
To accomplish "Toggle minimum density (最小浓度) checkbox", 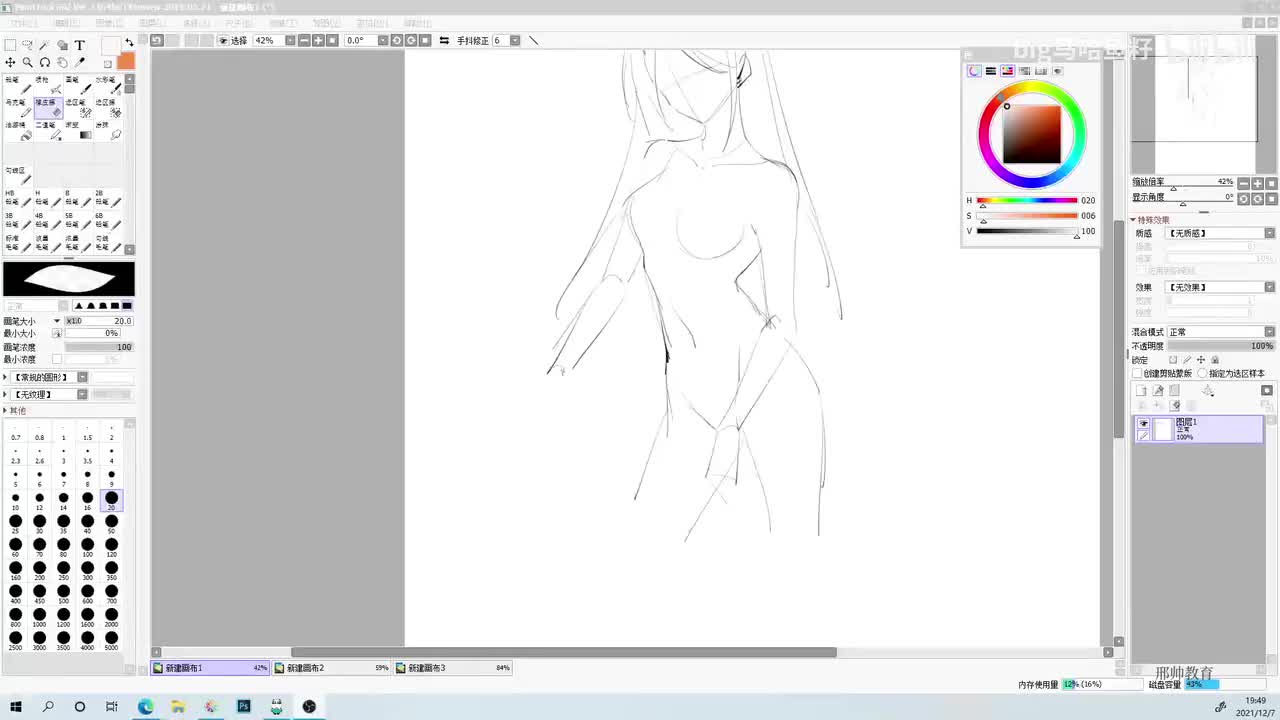I will point(57,360).
